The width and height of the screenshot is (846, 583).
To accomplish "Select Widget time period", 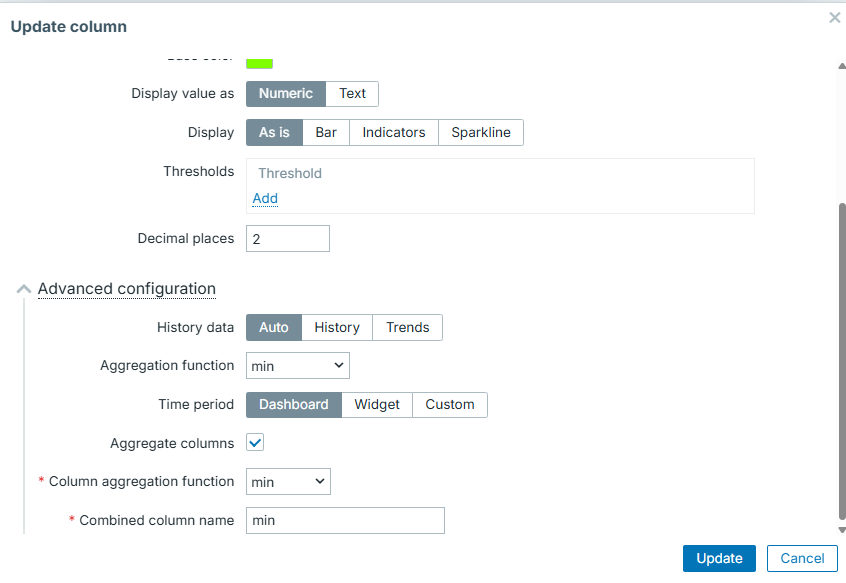I will pos(377,405).
